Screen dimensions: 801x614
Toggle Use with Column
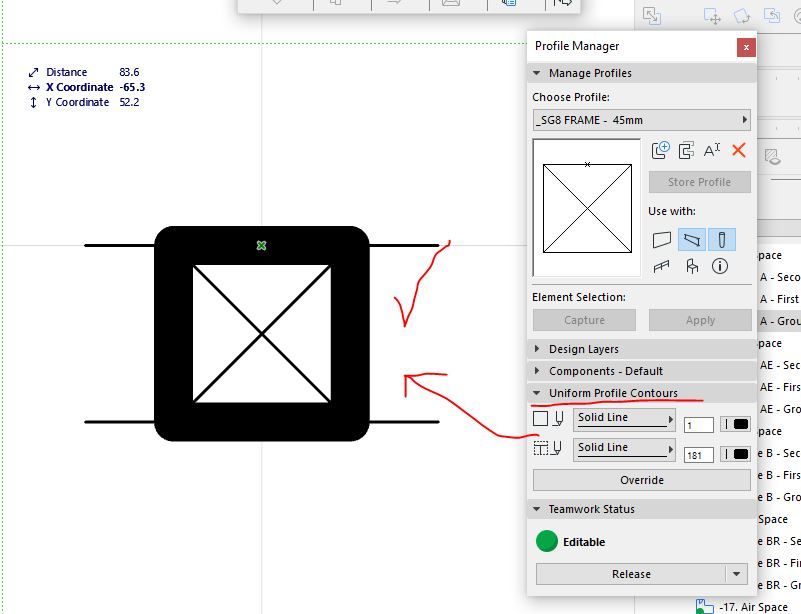722,240
